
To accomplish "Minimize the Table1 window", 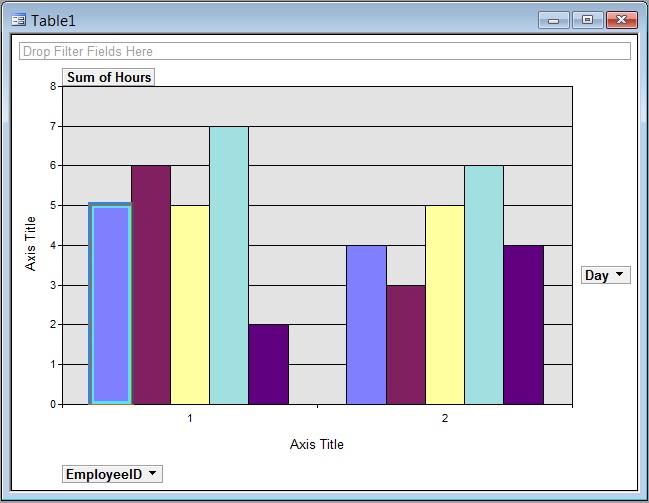I will point(554,20).
